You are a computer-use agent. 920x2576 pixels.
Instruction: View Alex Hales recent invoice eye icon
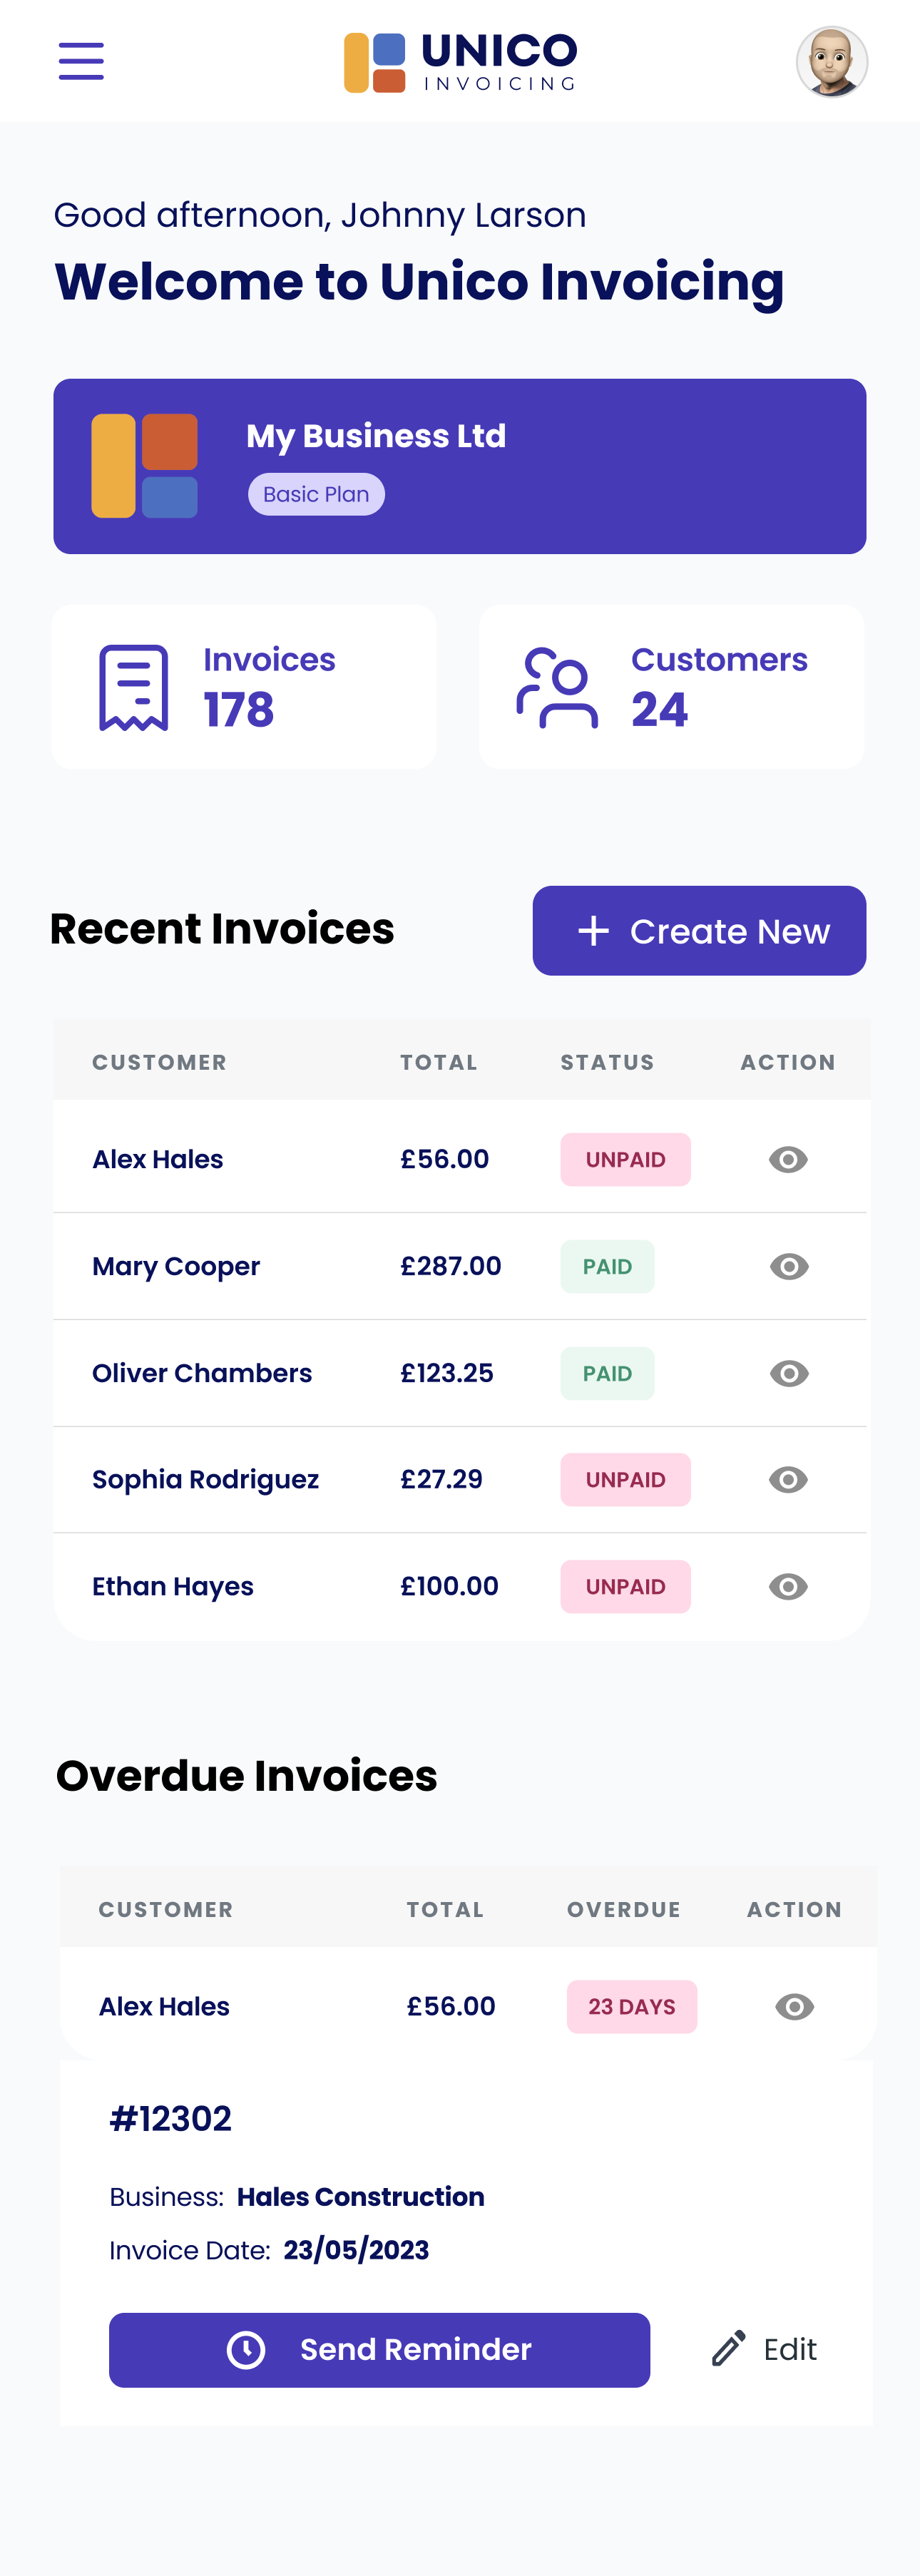(788, 1159)
